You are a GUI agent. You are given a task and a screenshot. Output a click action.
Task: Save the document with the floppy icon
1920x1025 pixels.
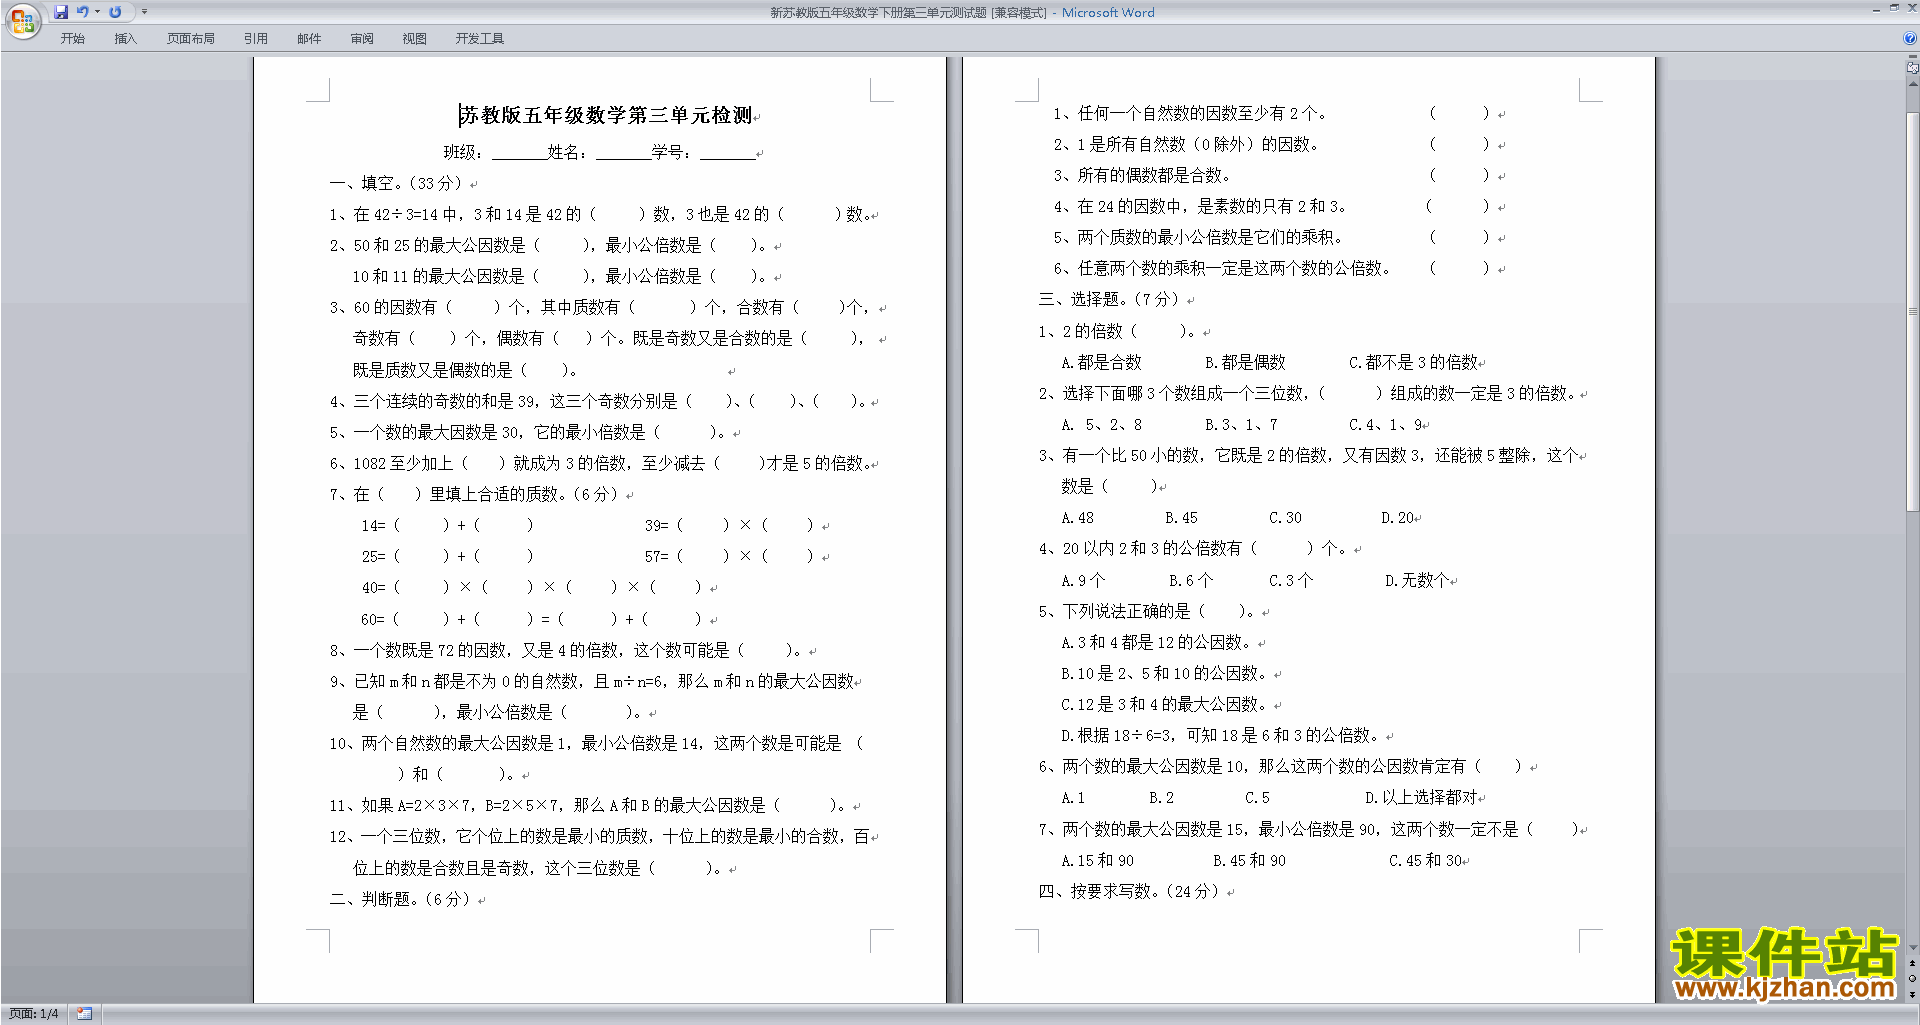click(x=61, y=12)
